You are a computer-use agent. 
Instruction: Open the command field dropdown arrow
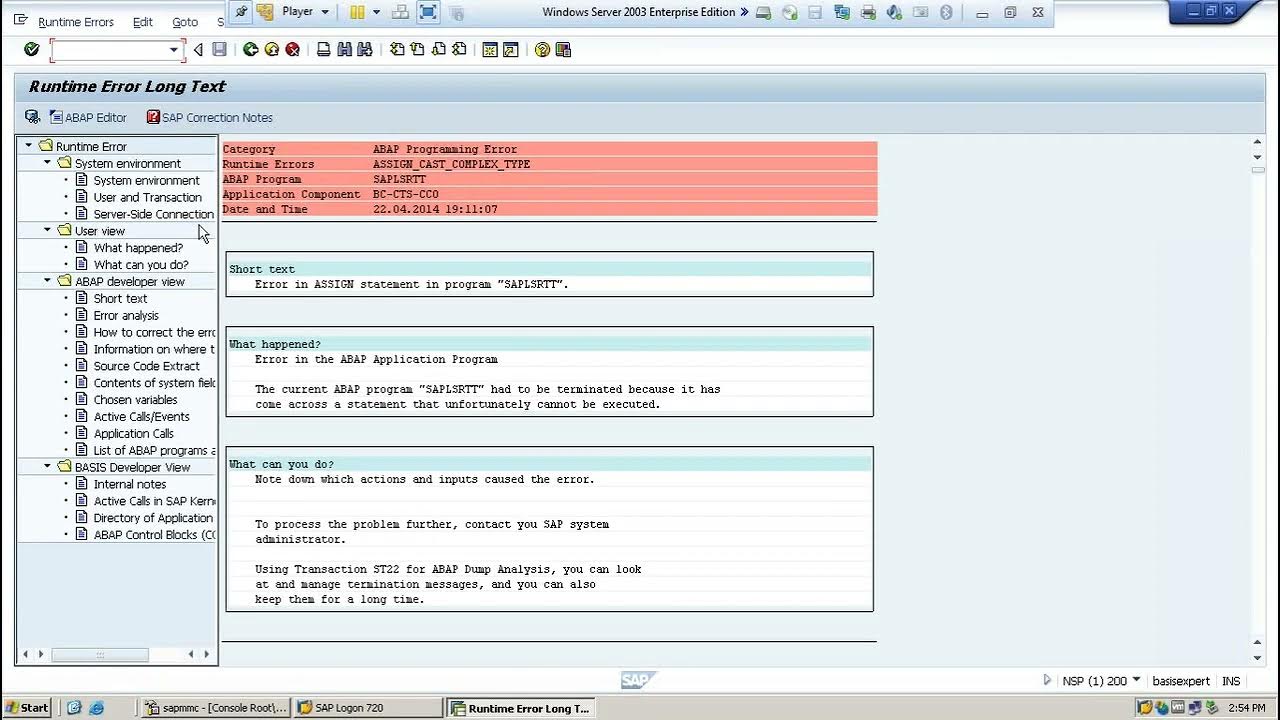coord(173,49)
